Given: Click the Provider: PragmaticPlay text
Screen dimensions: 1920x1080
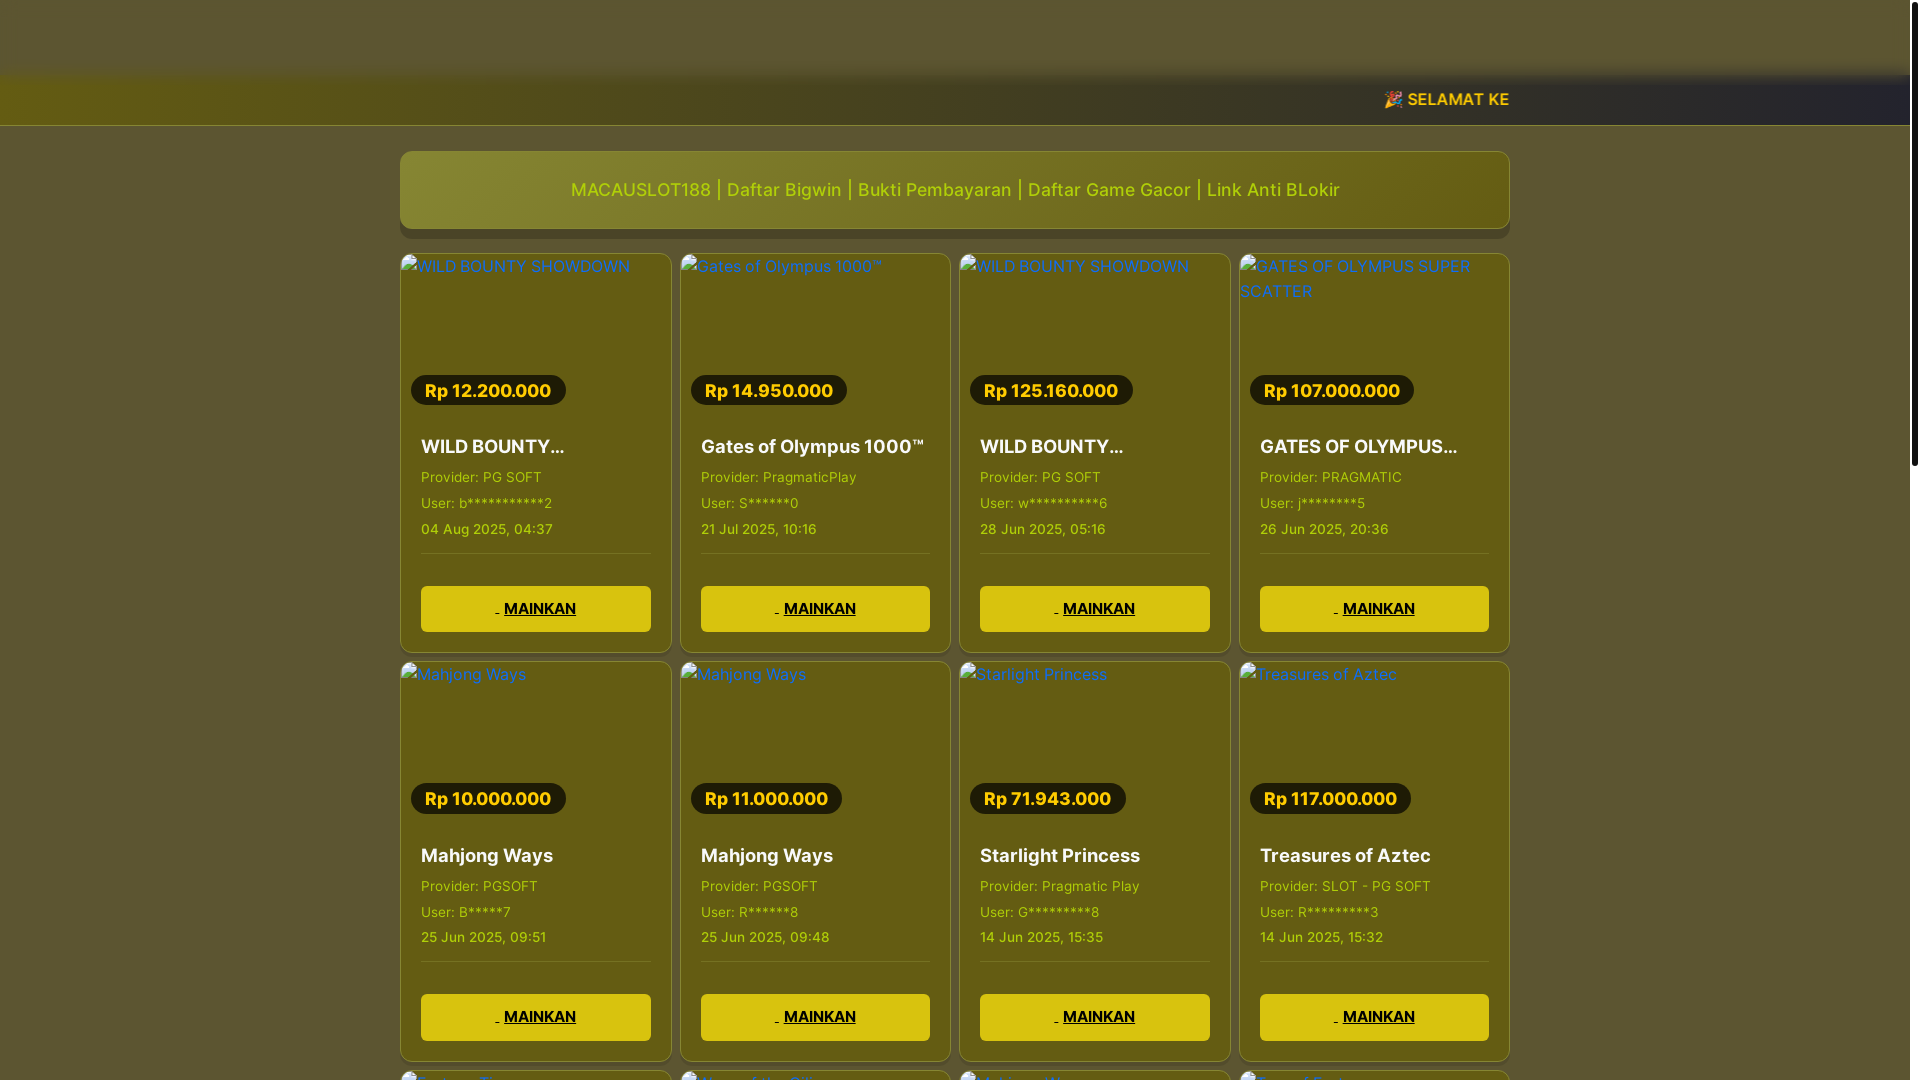Looking at the screenshot, I should coord(779,478).
